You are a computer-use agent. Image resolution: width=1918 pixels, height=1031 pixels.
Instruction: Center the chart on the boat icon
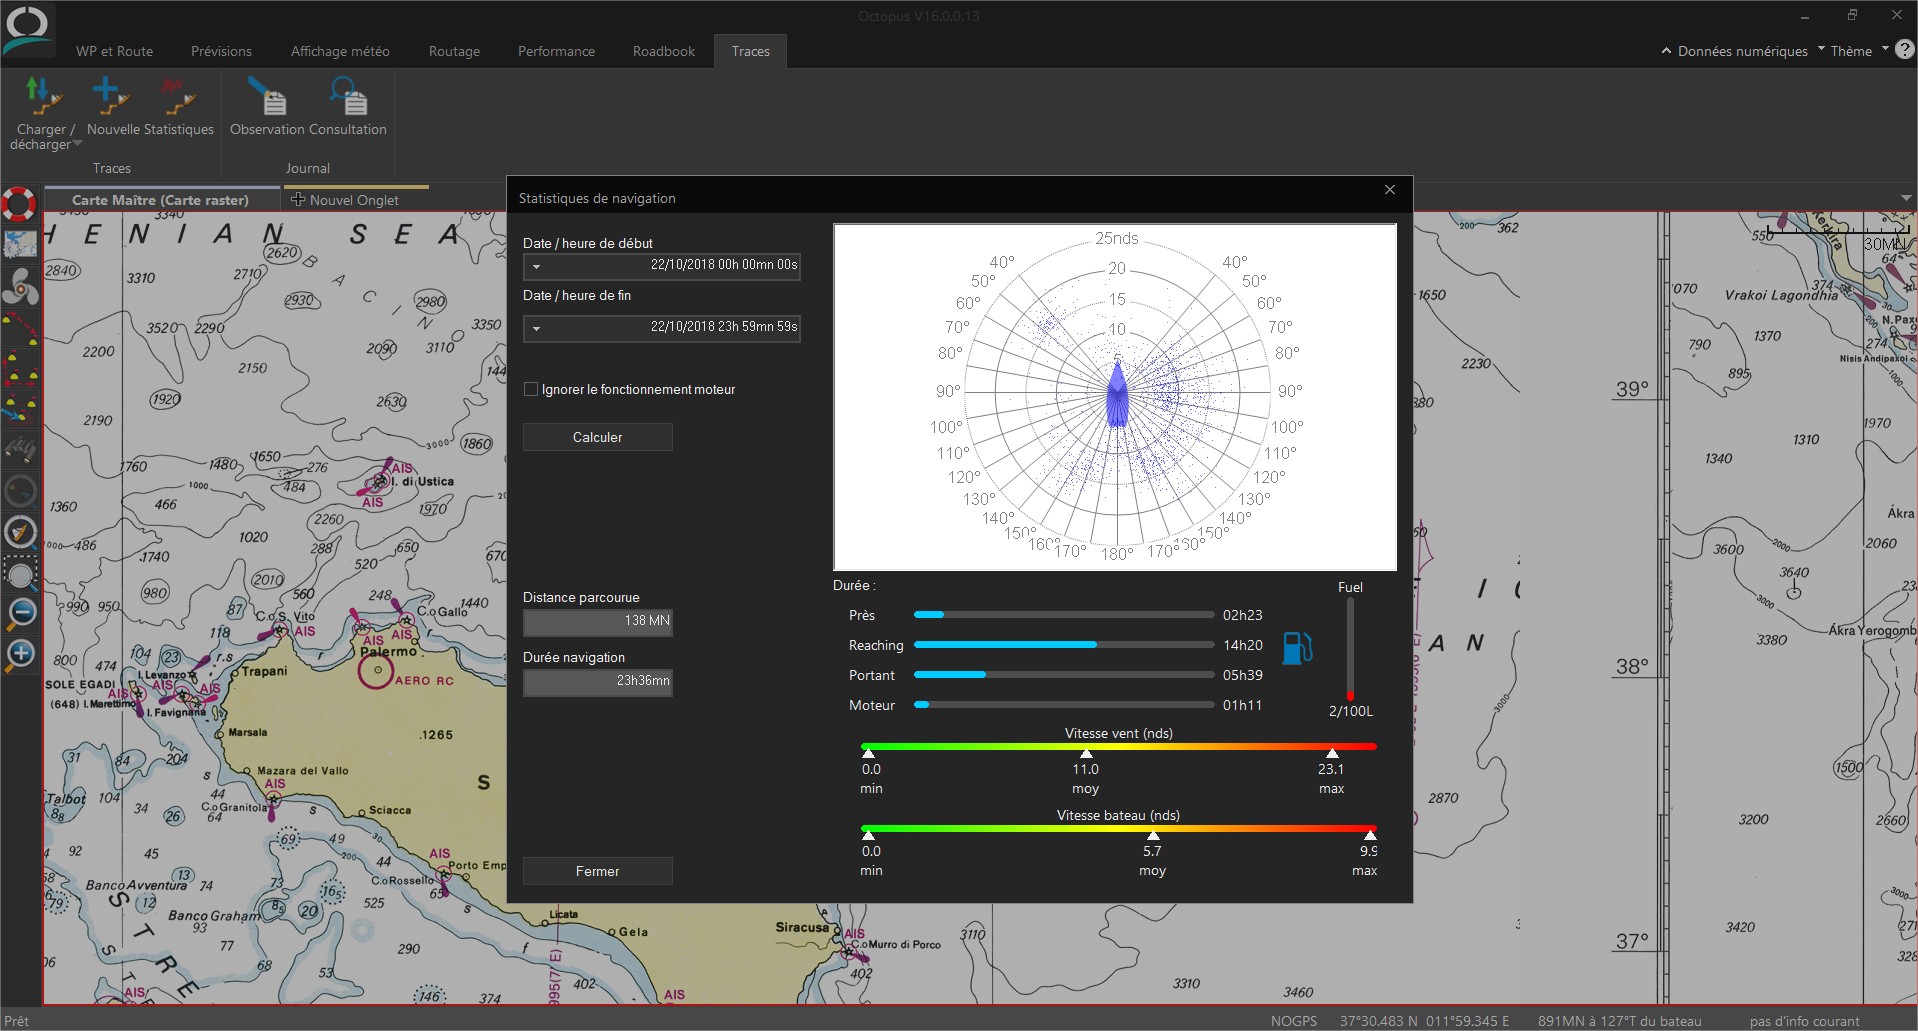tap(20, 532)
